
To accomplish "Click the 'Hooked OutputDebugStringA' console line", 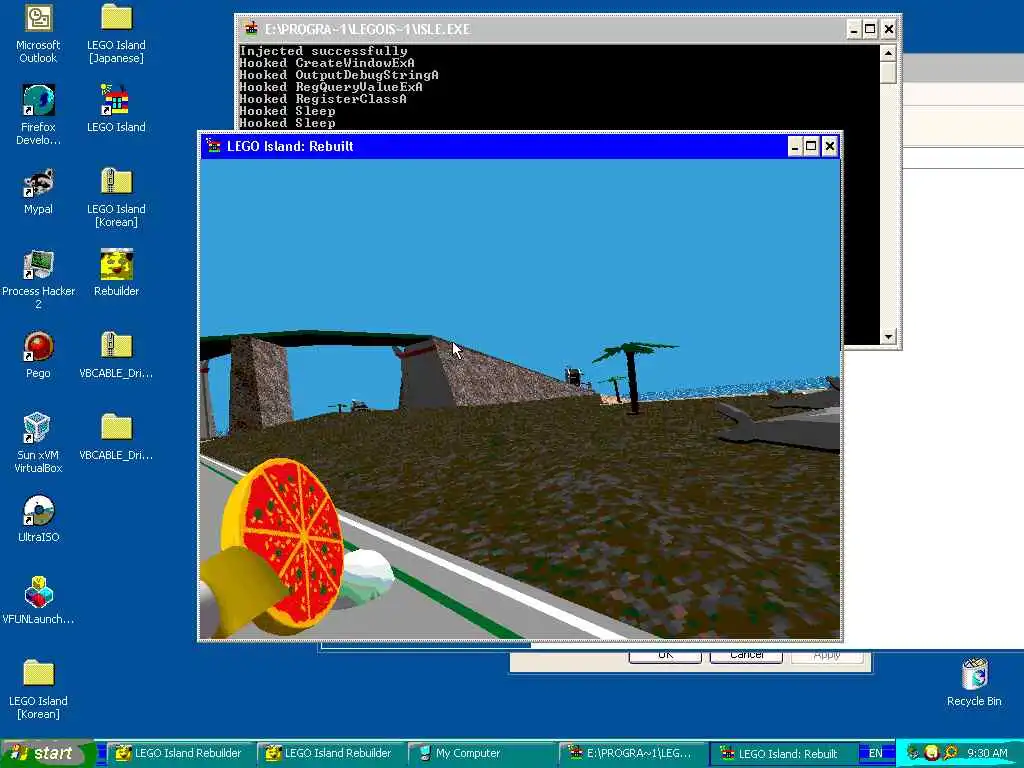I will point(339,75).
